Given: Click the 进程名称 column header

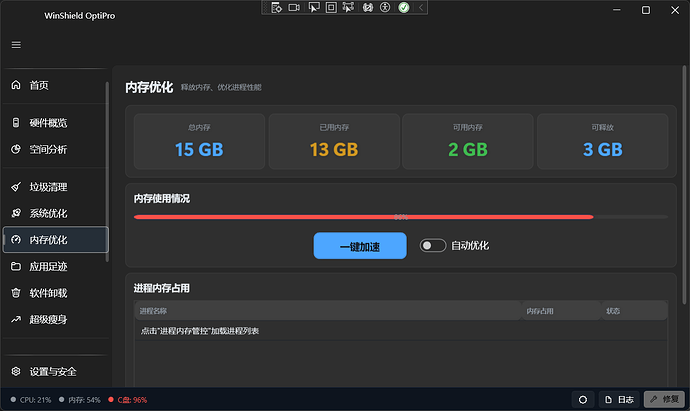Looking at the screenshot, I should (328, 311).
